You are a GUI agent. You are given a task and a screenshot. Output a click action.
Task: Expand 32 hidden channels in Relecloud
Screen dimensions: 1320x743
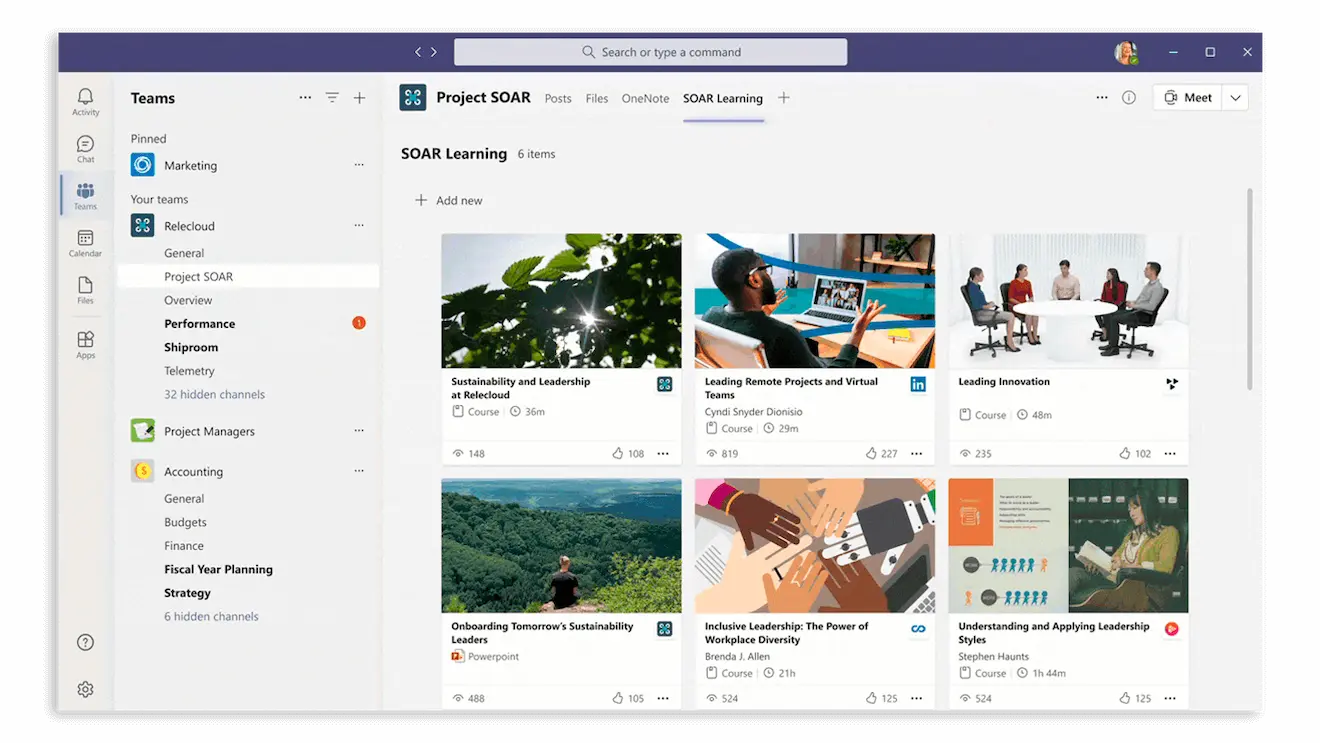(215, 394)
